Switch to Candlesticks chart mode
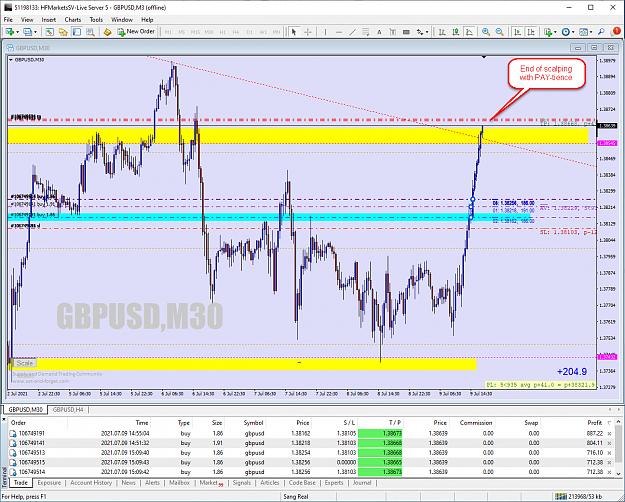This screenshot has width=625, height=502. [x=456, y=32]
